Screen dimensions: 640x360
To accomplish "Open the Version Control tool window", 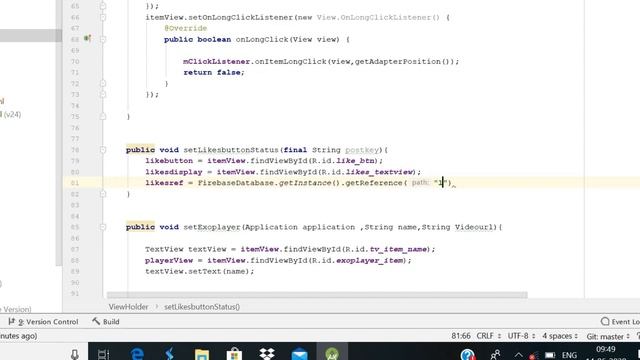I will [x=43, y=322].
